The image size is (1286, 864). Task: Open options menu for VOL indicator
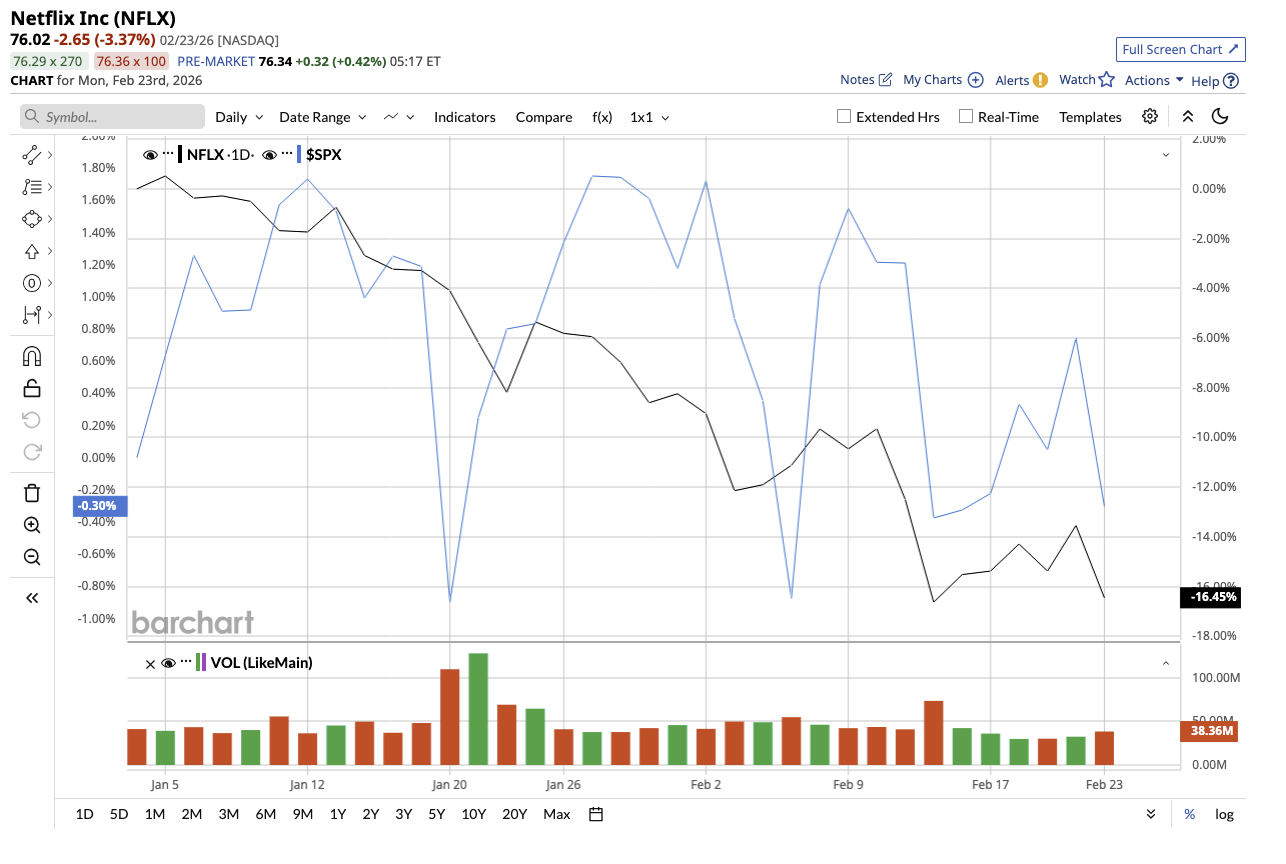point(186,662)
